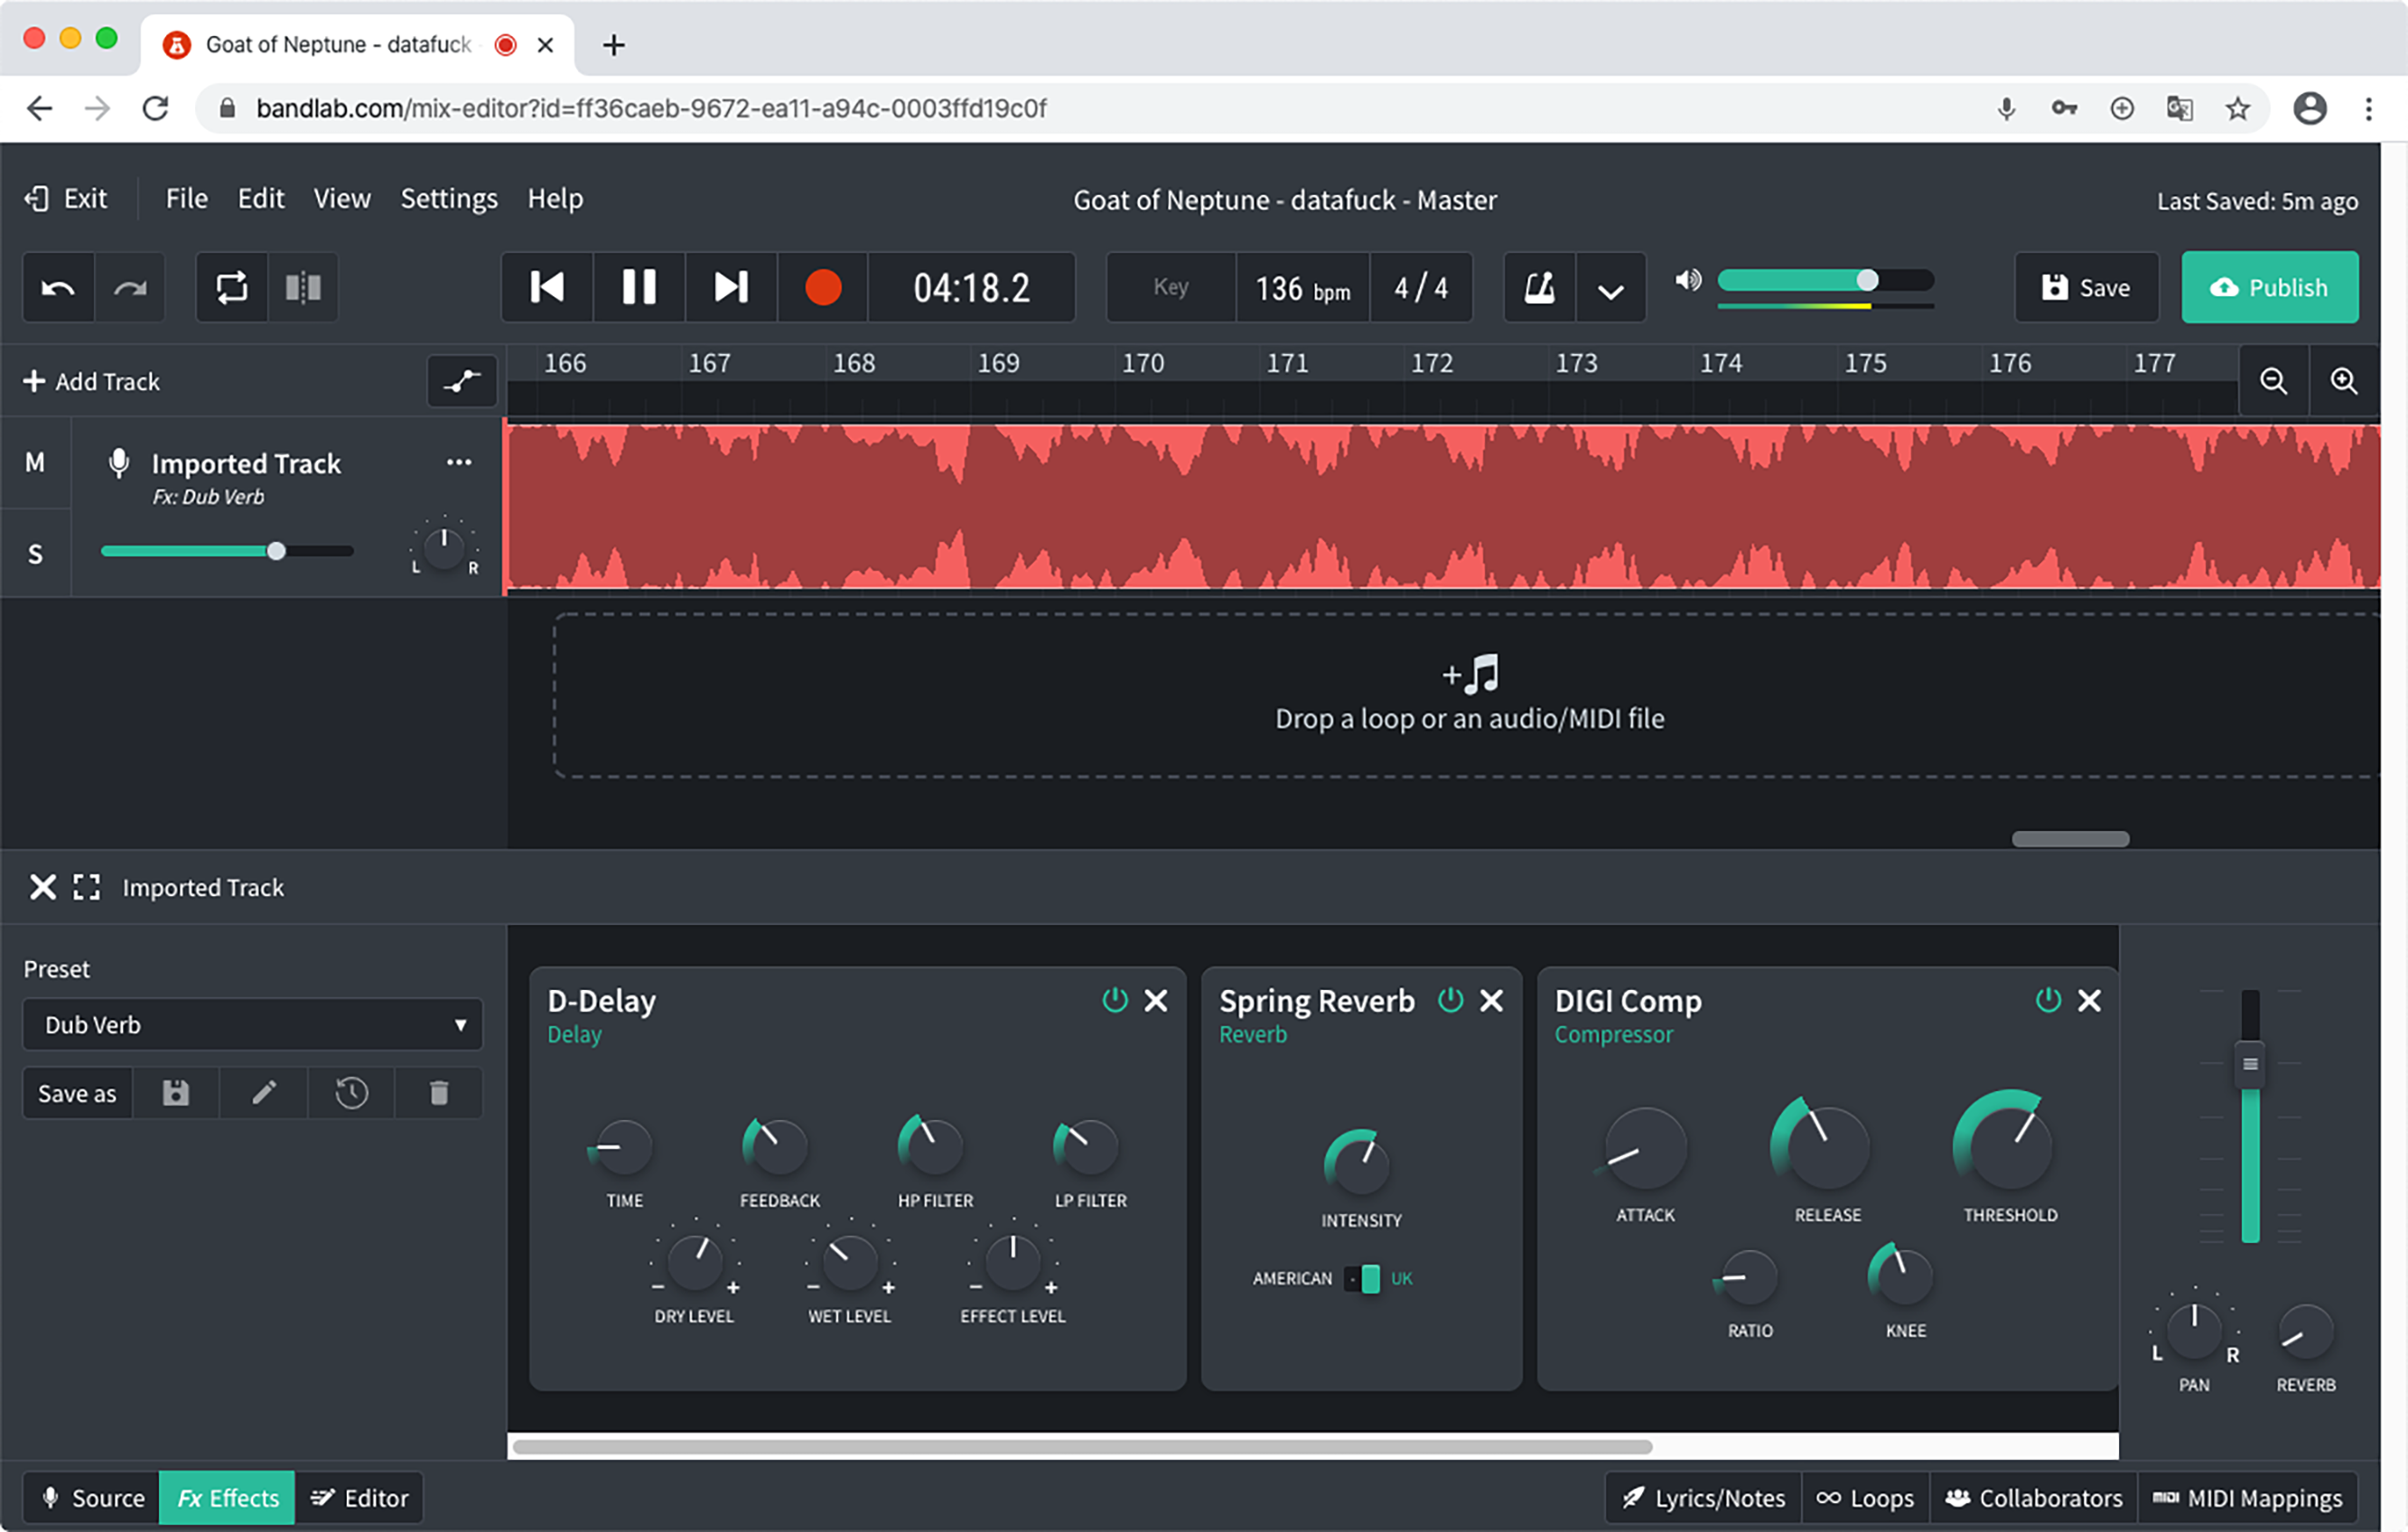The height and width of the screenshot is (1532, 2408).
Task: Click the Publish button
Action: tap(2269, 288)
